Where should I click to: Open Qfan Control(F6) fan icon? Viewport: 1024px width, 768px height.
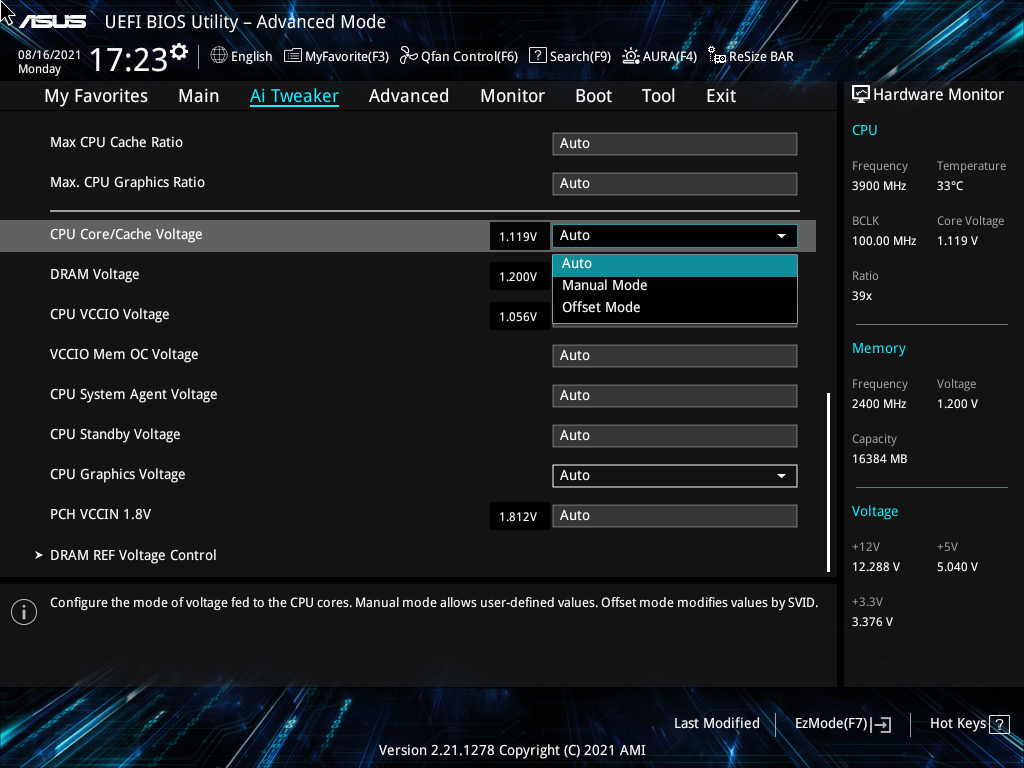coord(409,56)
